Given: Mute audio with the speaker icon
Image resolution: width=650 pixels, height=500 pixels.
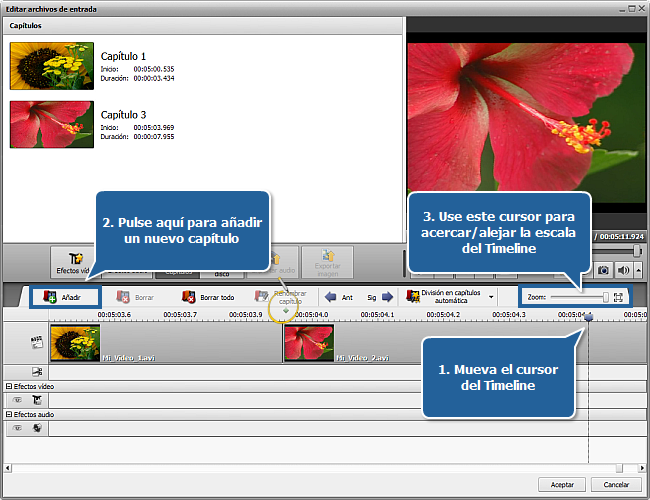Looking at the screenshot, I should coord(623,270).
